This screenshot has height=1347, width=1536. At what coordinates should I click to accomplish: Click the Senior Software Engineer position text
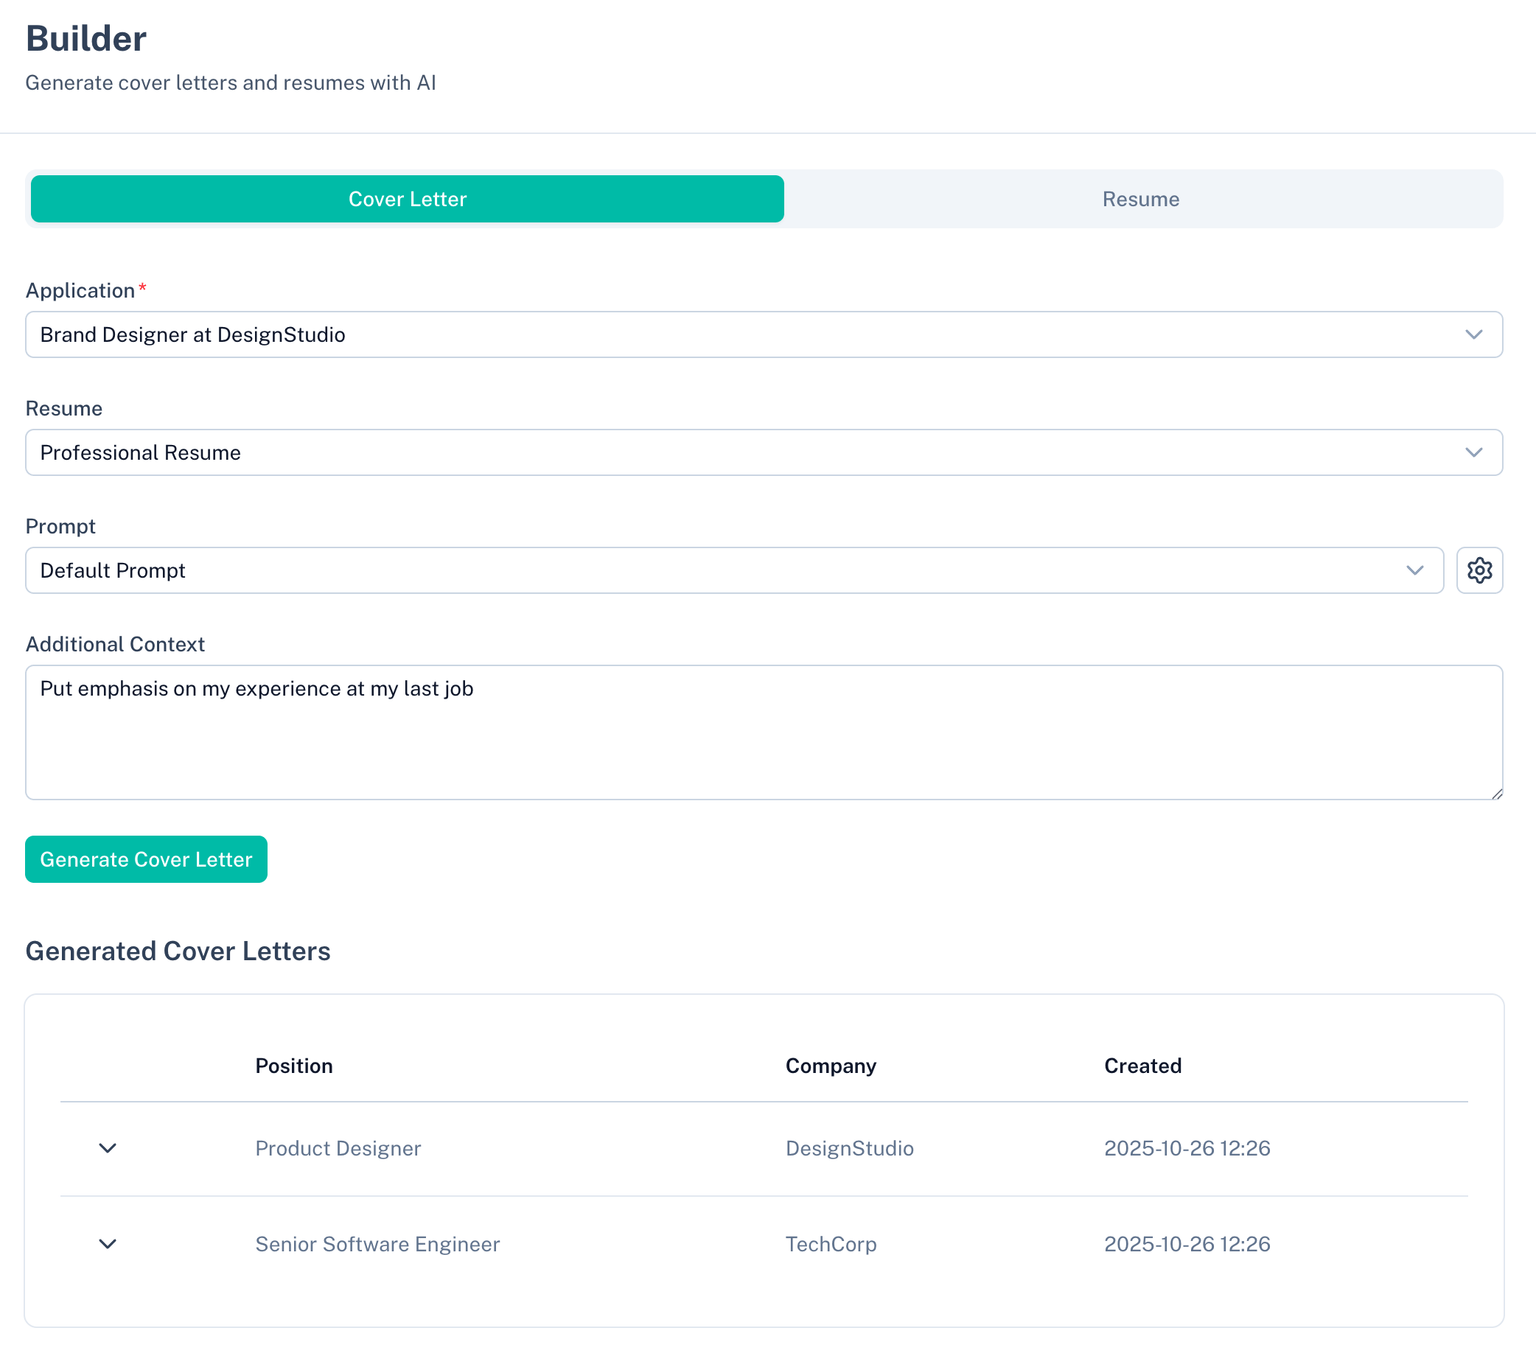click(377, 1244)
